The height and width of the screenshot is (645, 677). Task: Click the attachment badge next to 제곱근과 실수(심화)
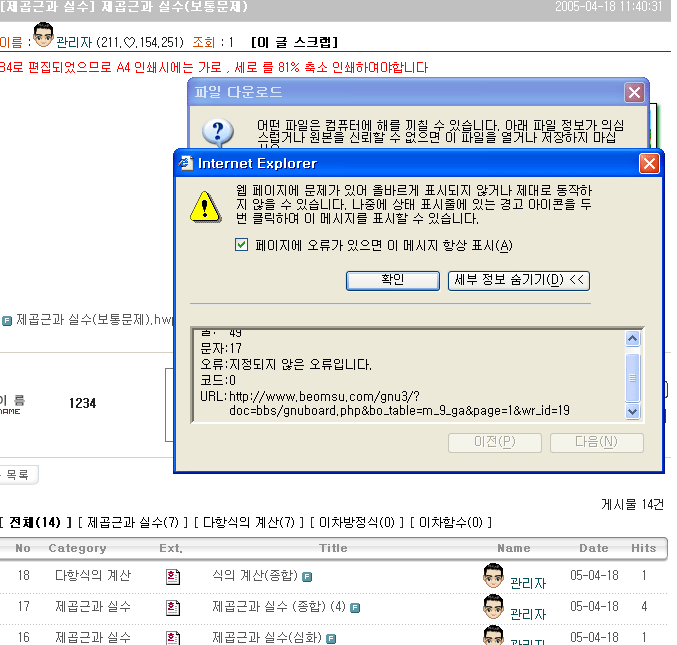[x=331, y=639]
